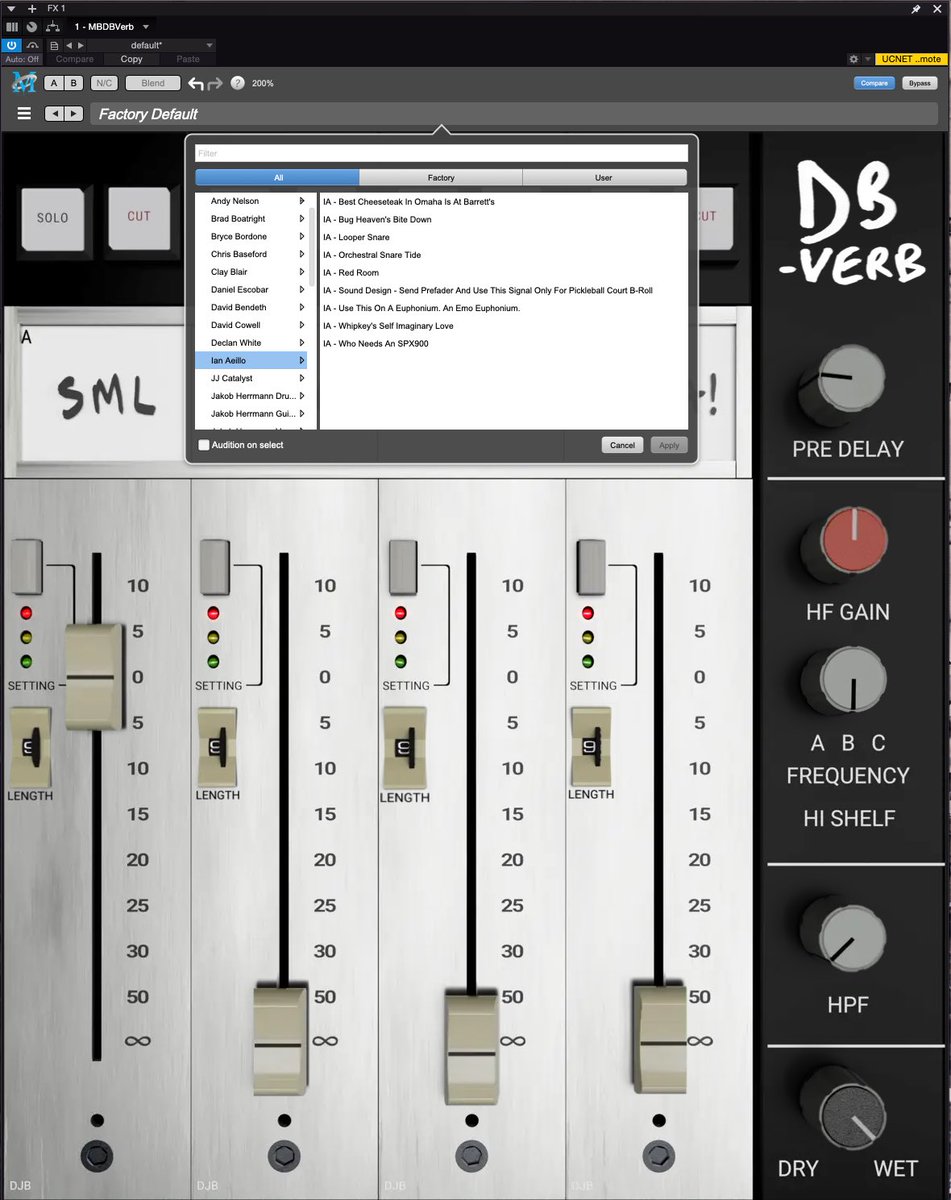Open the routing view icon
The width and height of the screenshot is (951, 1200).
click(53, 26)
